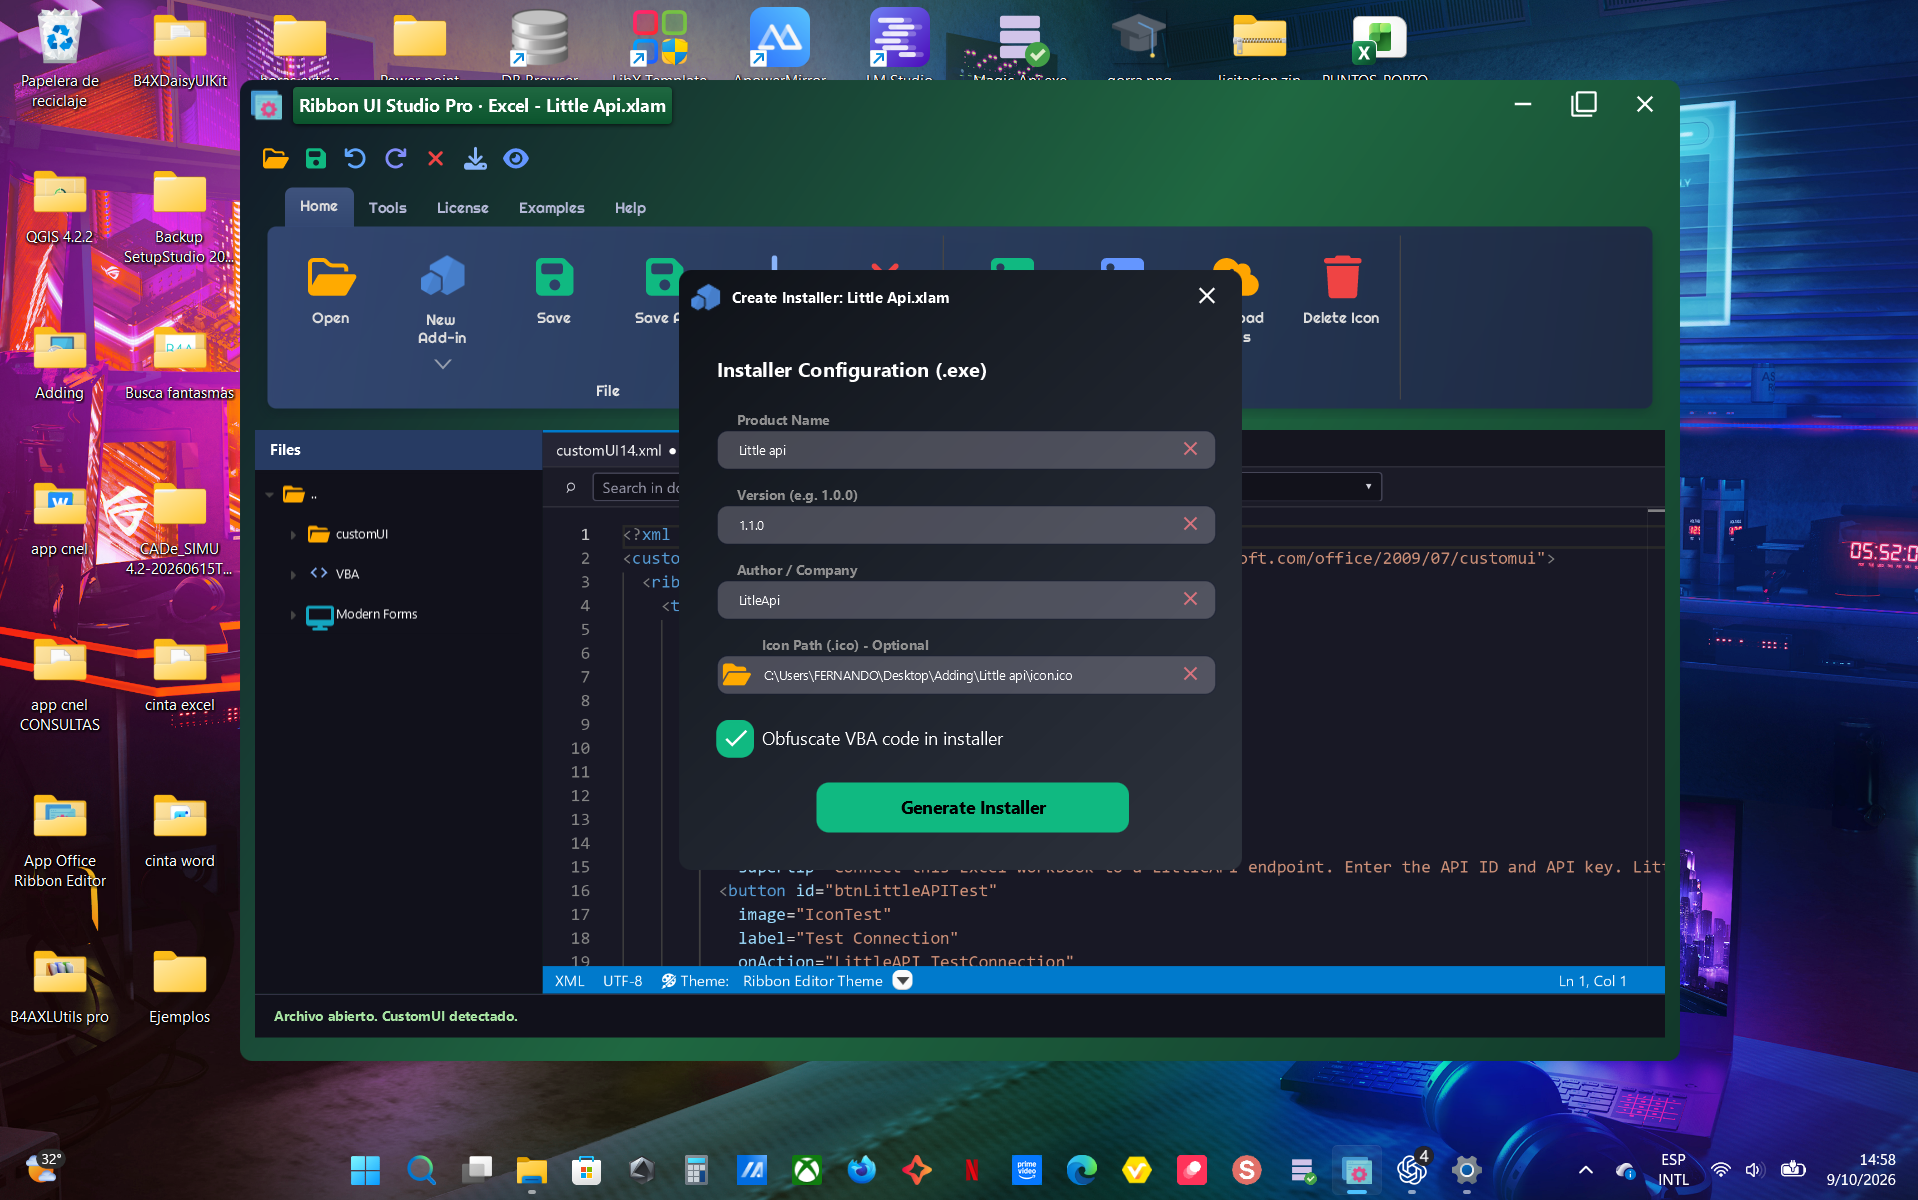Click the XML language status indicator
This screenshot has height=1200, width=1918.
tap(570, 981)
